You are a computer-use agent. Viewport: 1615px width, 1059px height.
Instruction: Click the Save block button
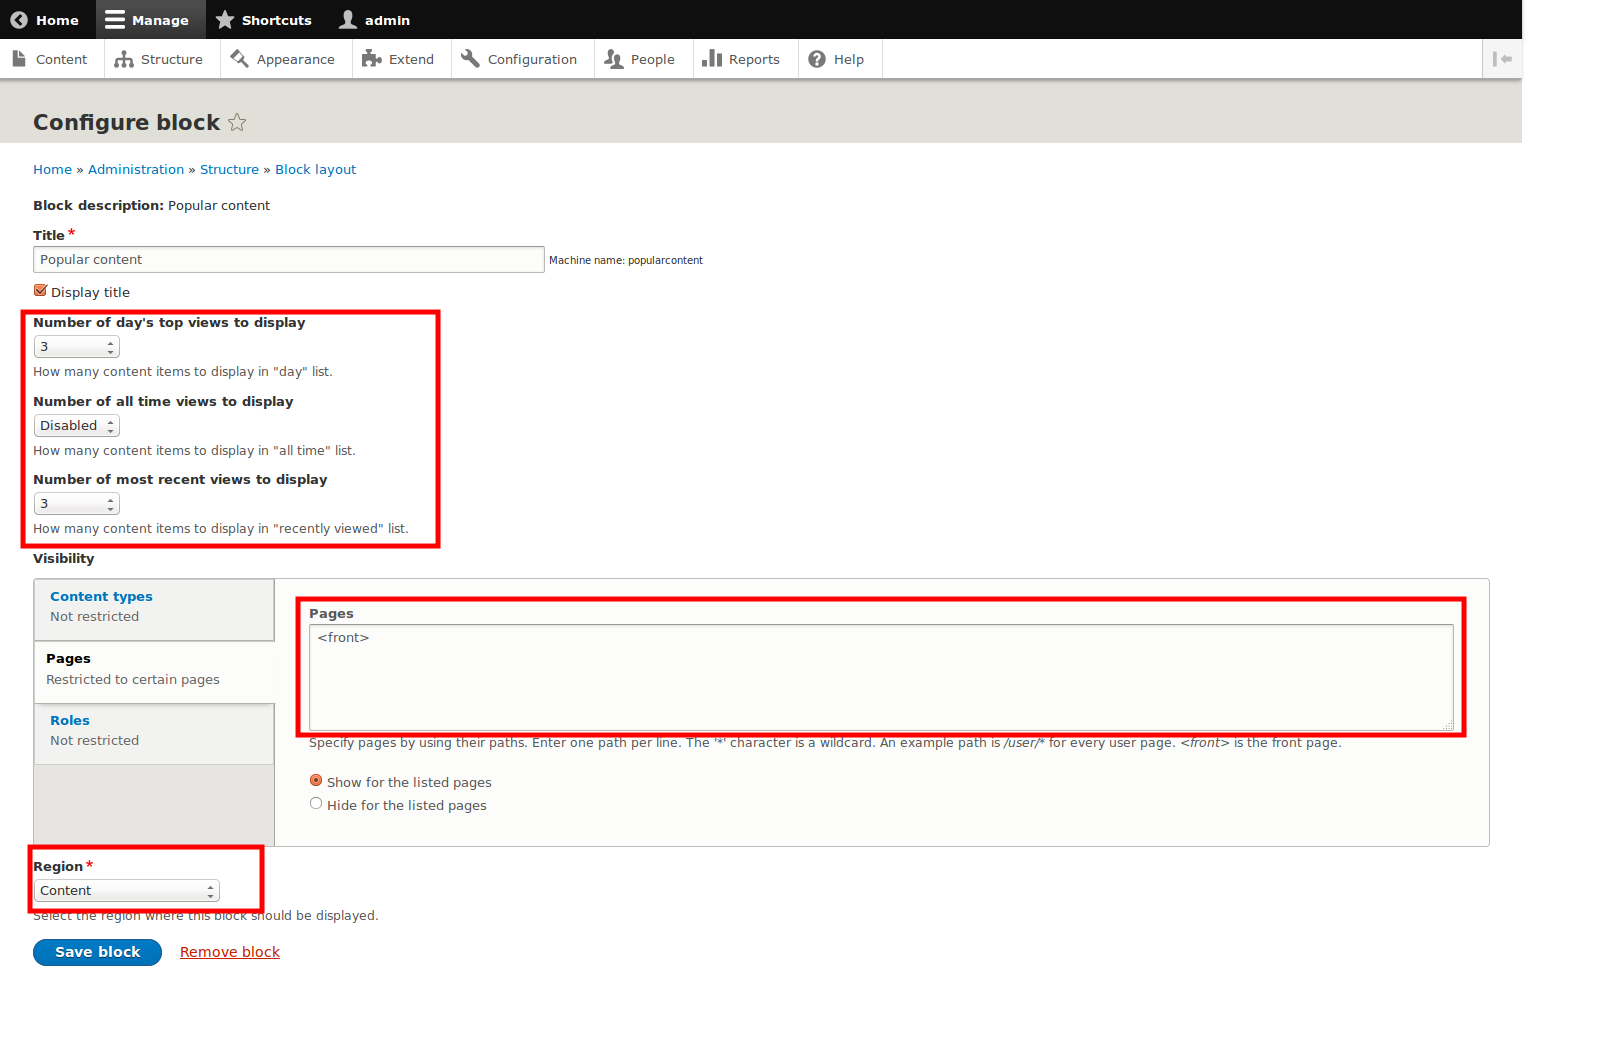click(97, 952)
